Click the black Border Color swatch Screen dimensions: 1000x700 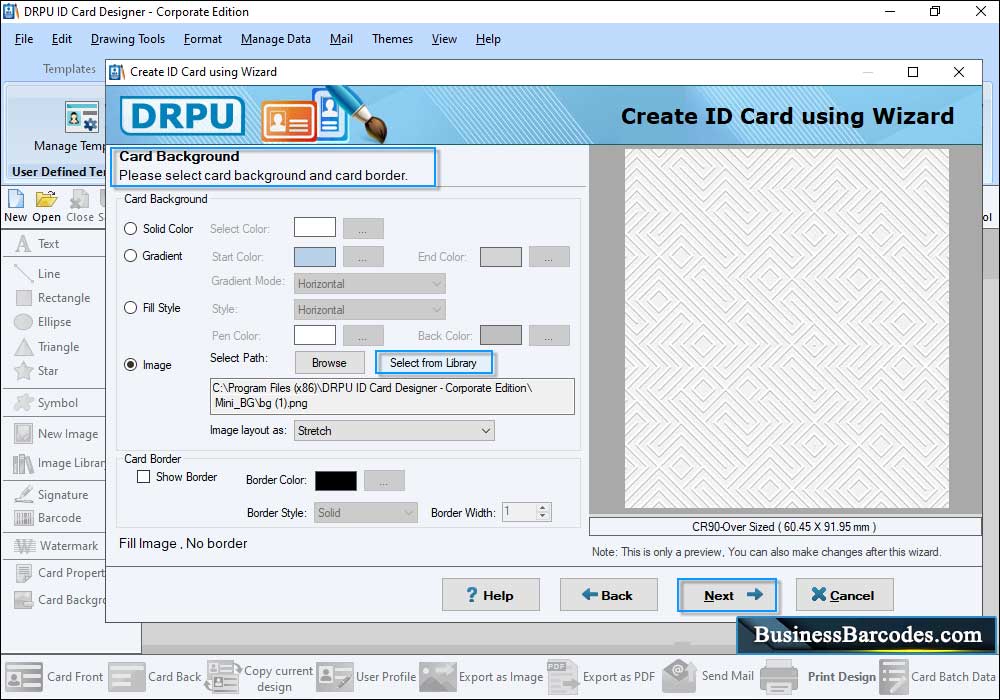(336, 480)
